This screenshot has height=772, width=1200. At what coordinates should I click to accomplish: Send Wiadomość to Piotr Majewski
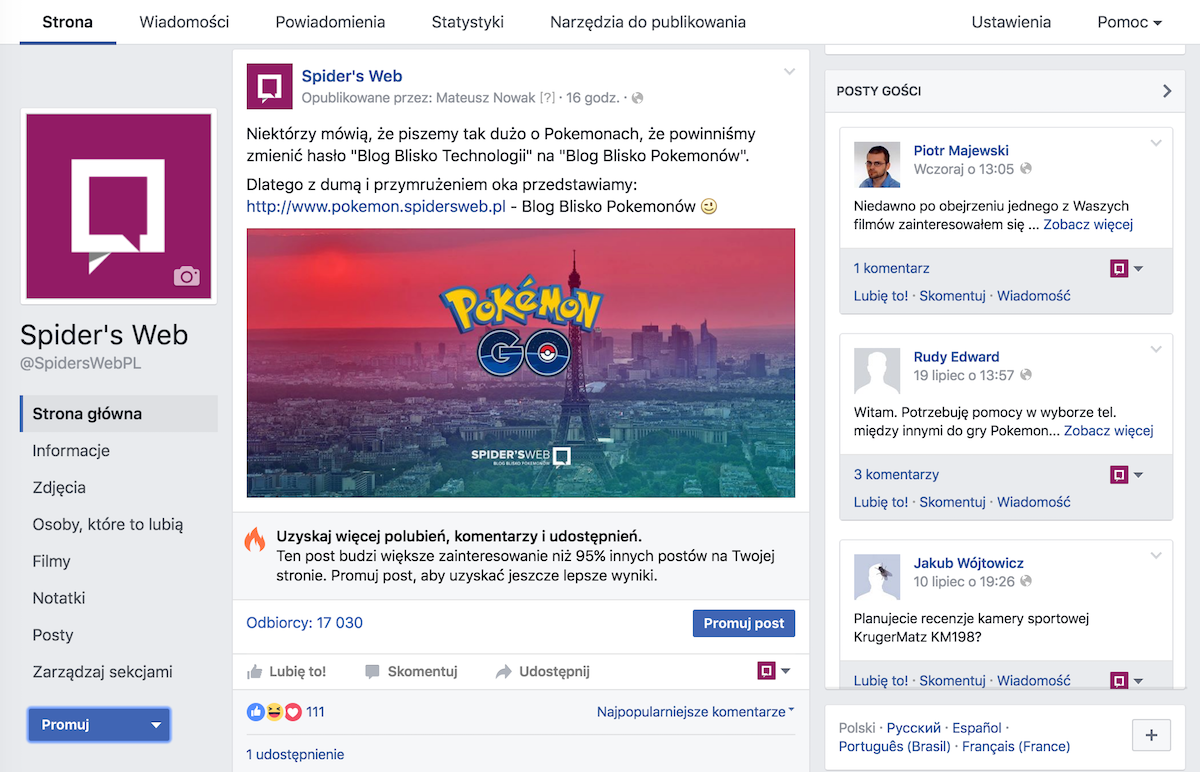(1034, 295)
